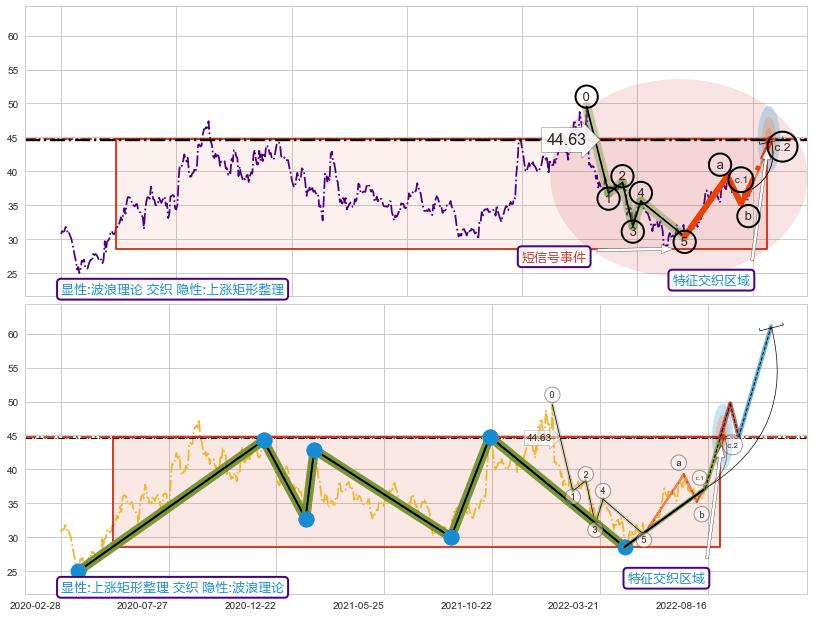Click the blue peak dot near 2020-12-22
This screenshot has width=813, height=617.
[264, 440]
